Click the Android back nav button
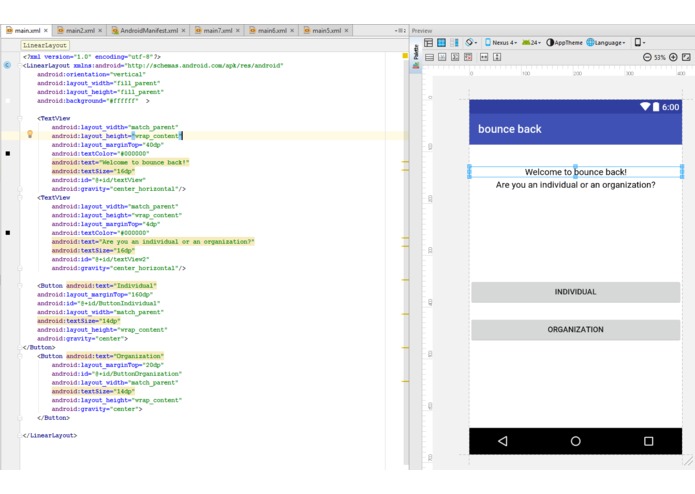This screenshot has height=494, width=695. [x=503, y=441]
